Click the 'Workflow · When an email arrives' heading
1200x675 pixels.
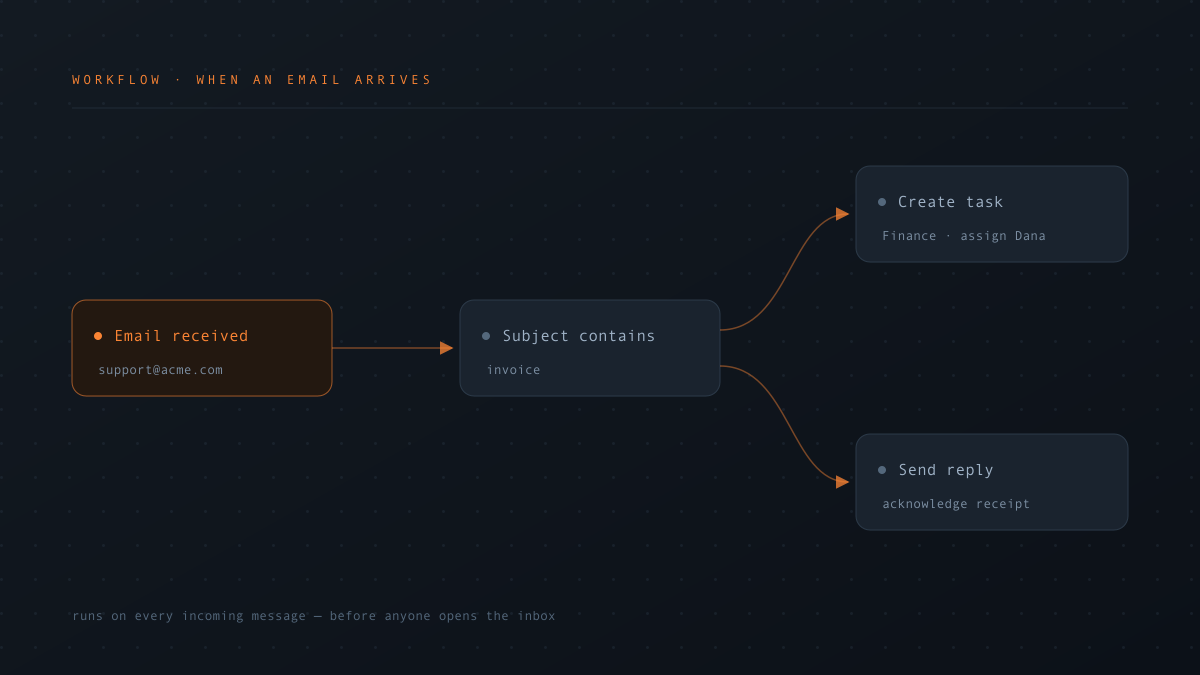pos(252,80)
